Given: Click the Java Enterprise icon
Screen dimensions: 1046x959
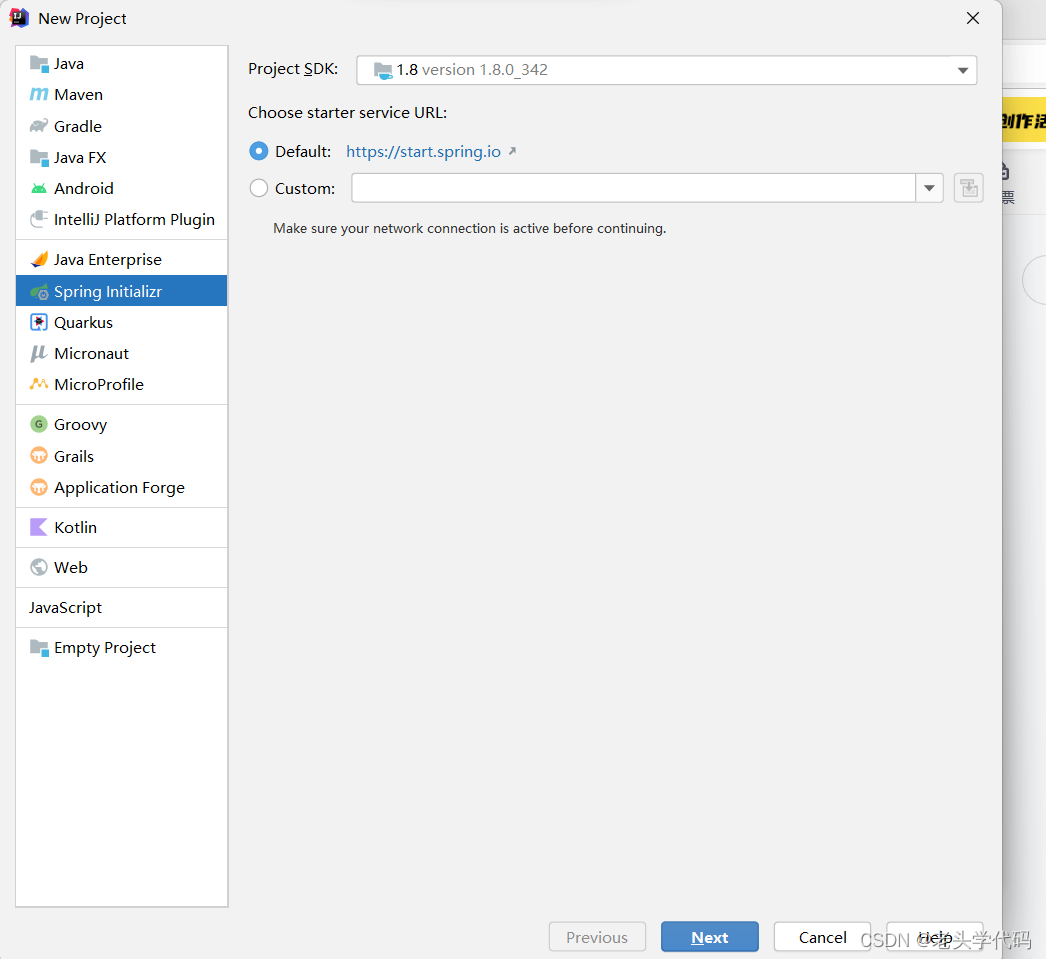Looking at the screenshot, I should [39, 259].
